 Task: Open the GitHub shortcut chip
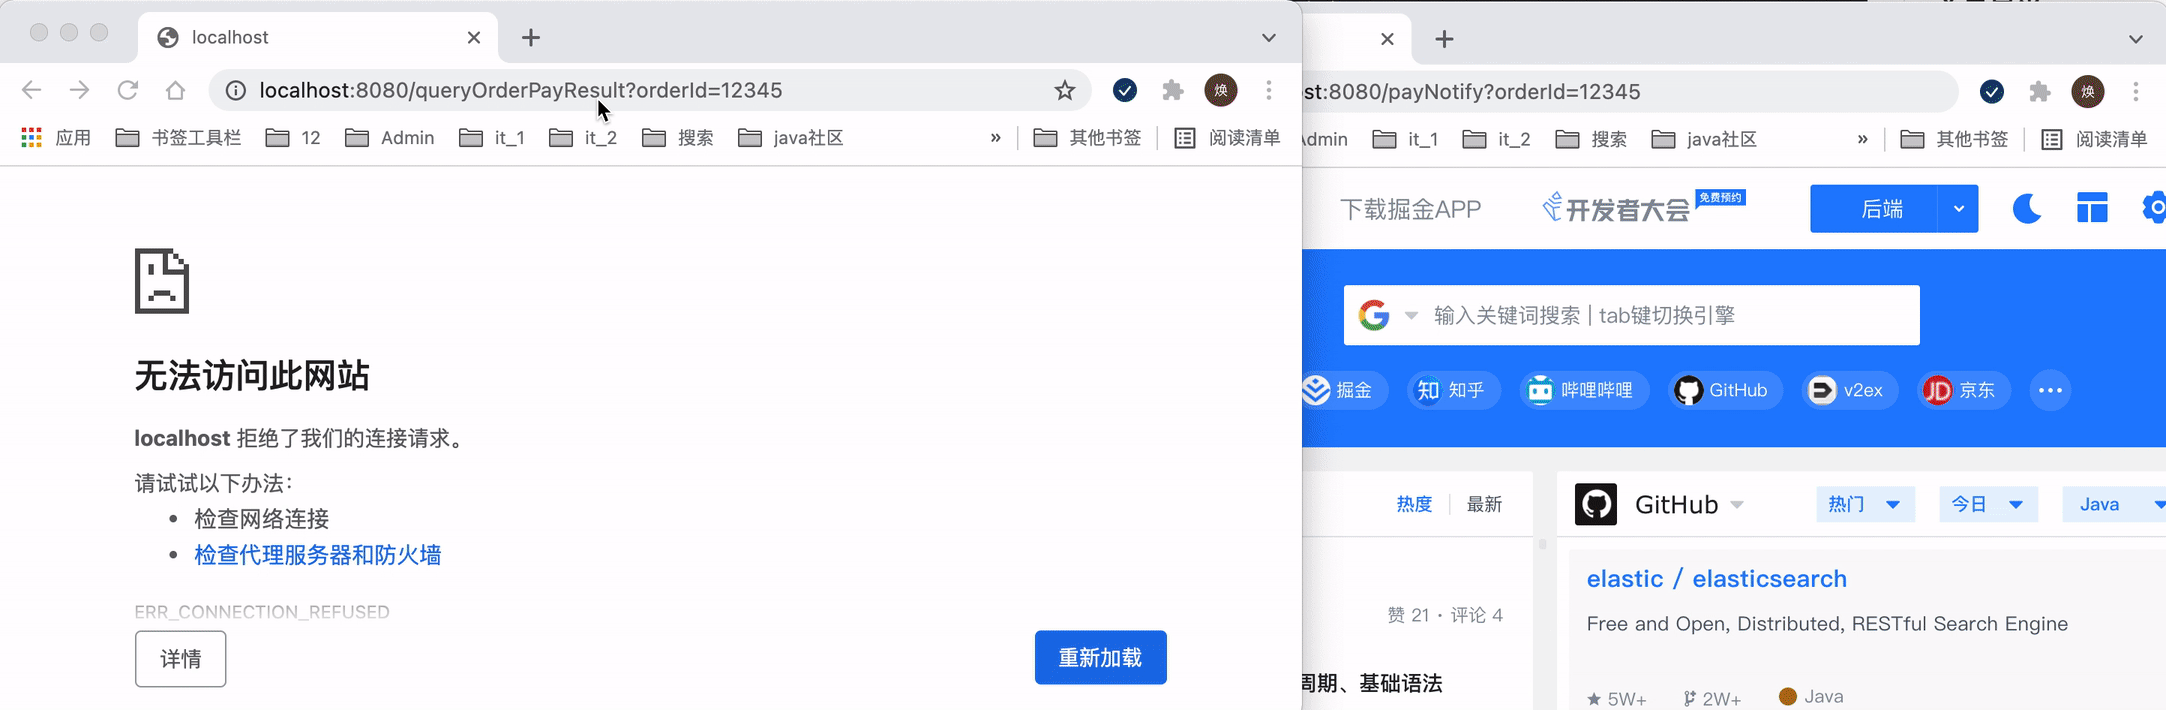[1724, 390]
